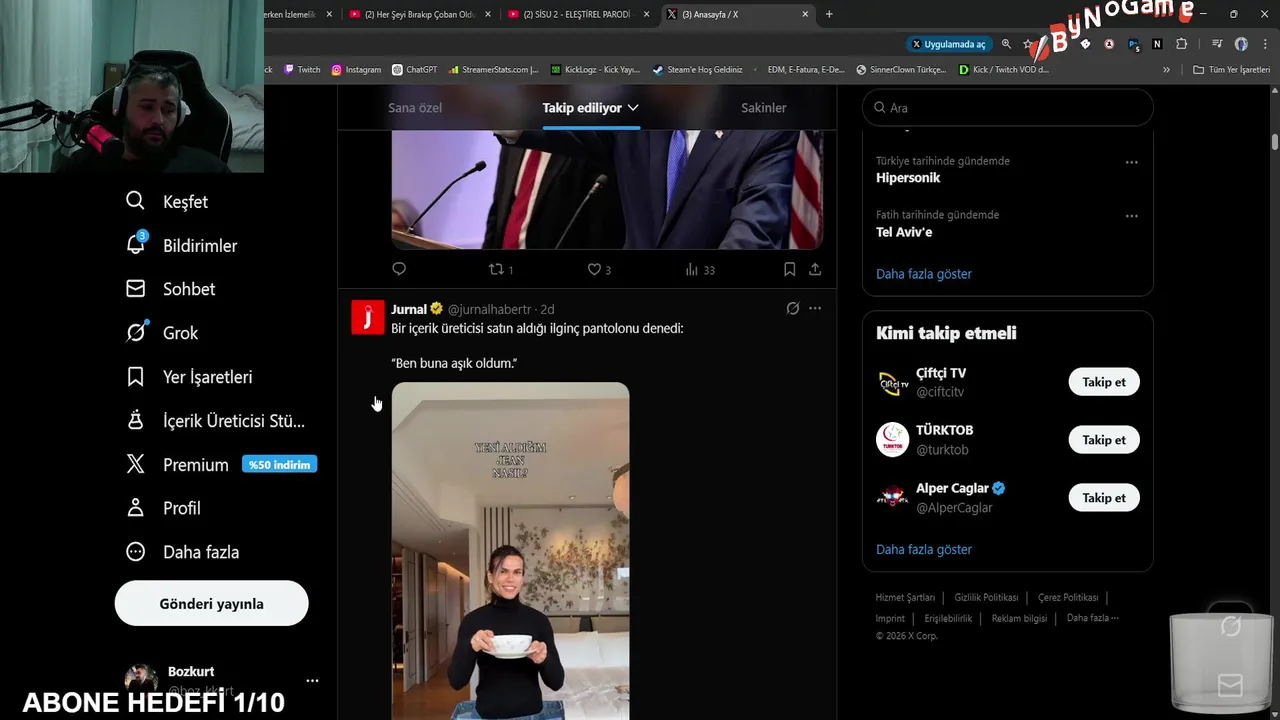Open Sohbet envelope icon
The height and width of the screenshot is (720, 1280).
click(x=135, y=288)
